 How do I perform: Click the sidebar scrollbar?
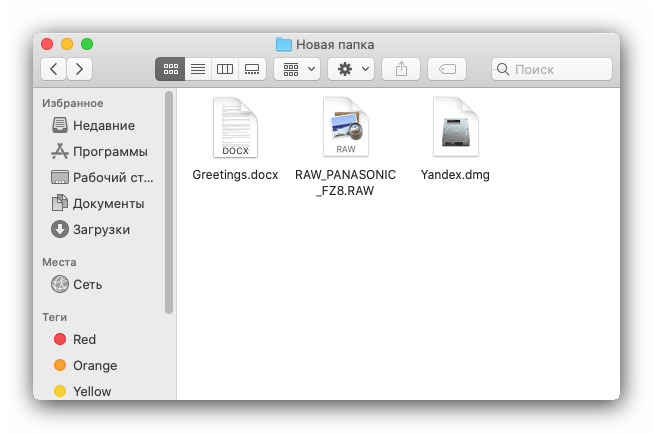coord(169,202)
